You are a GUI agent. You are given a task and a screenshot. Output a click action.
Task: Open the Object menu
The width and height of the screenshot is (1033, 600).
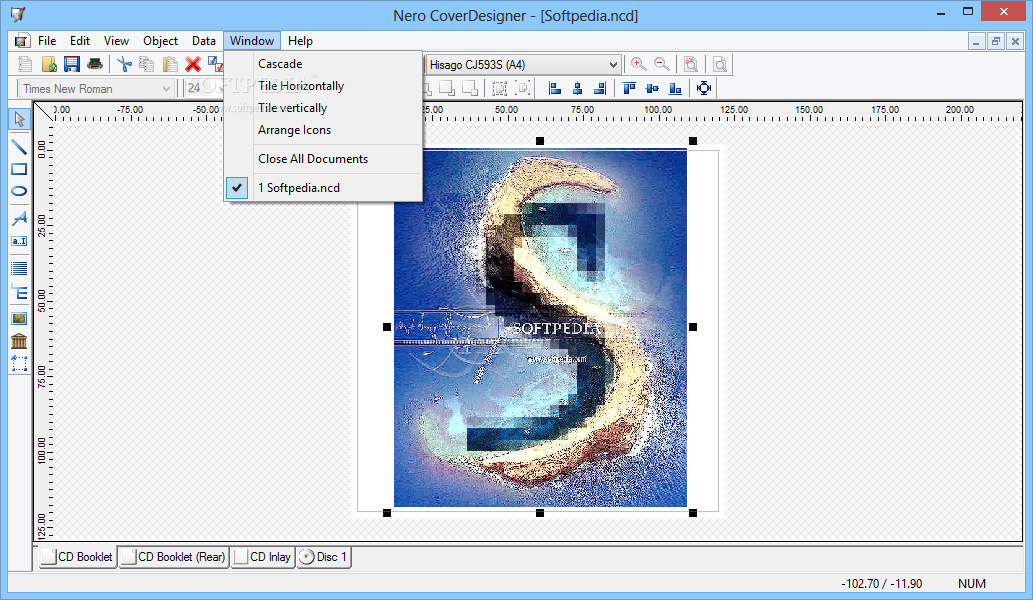coord(160,41)
